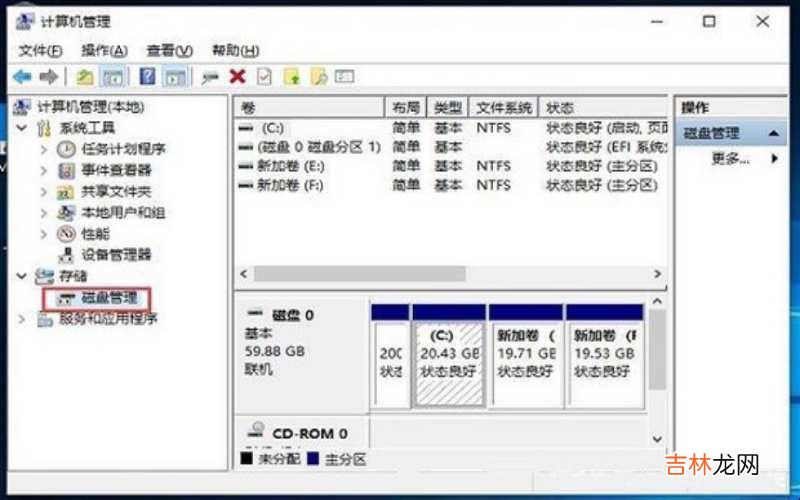Select 设备管理器 in the tree
The height and width of the screenshot is (500, 800).
point(115,255)
